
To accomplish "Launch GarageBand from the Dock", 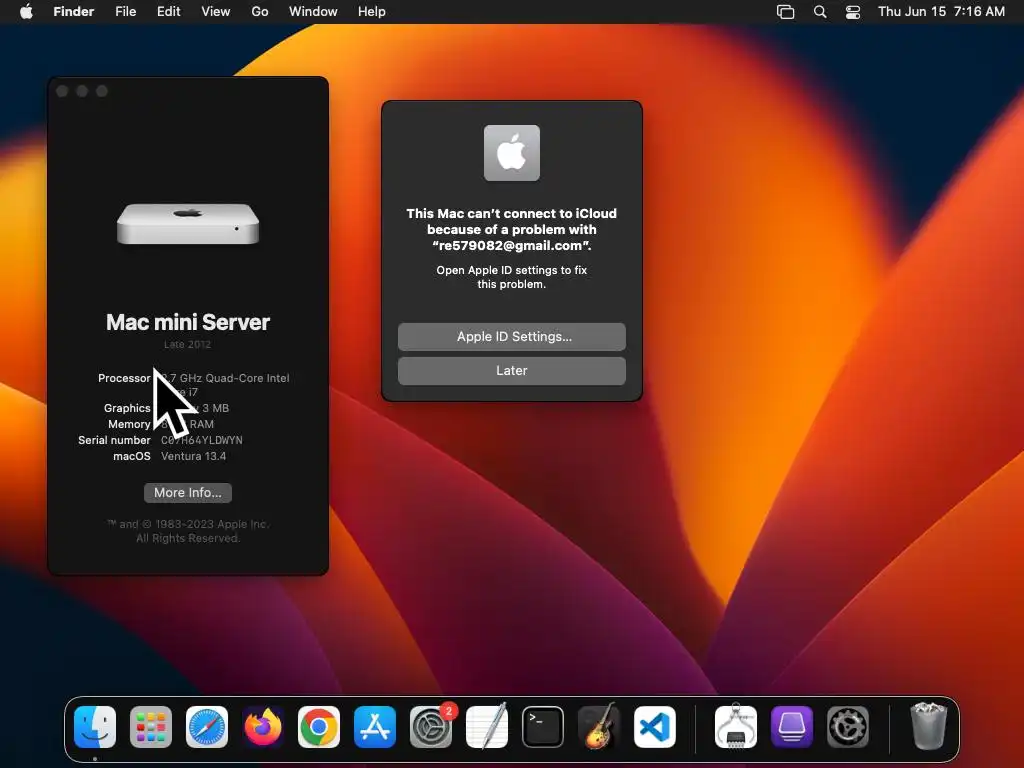I will point(599,727).
